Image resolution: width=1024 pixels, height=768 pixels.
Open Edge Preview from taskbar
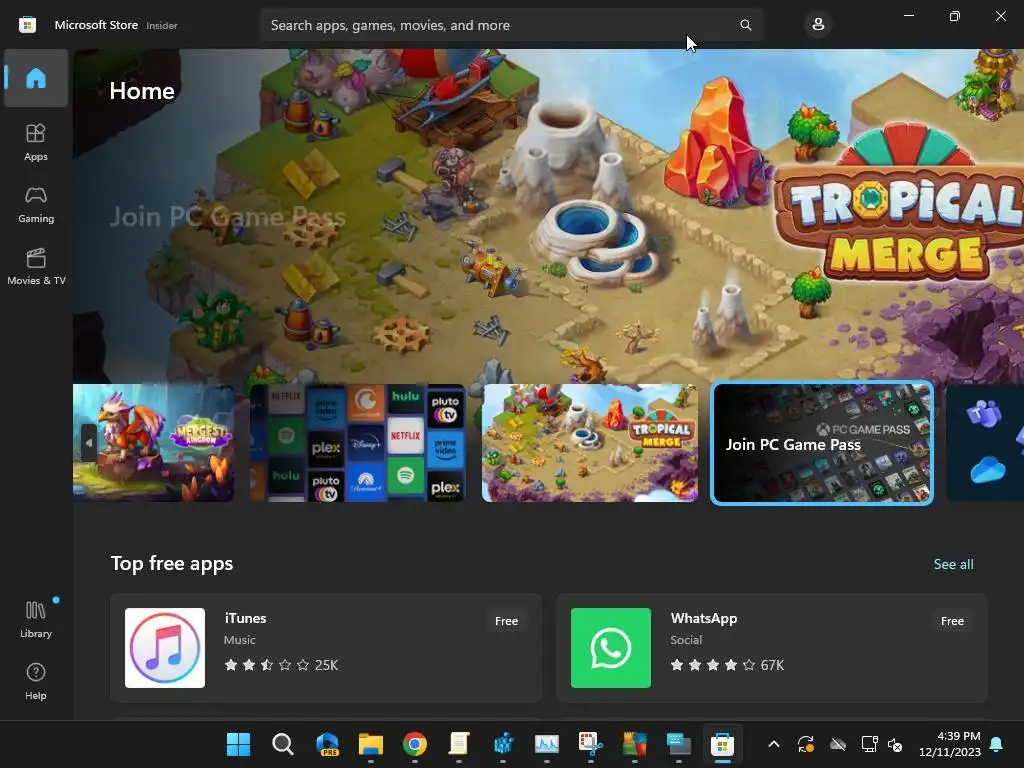(x=327, y=744)
